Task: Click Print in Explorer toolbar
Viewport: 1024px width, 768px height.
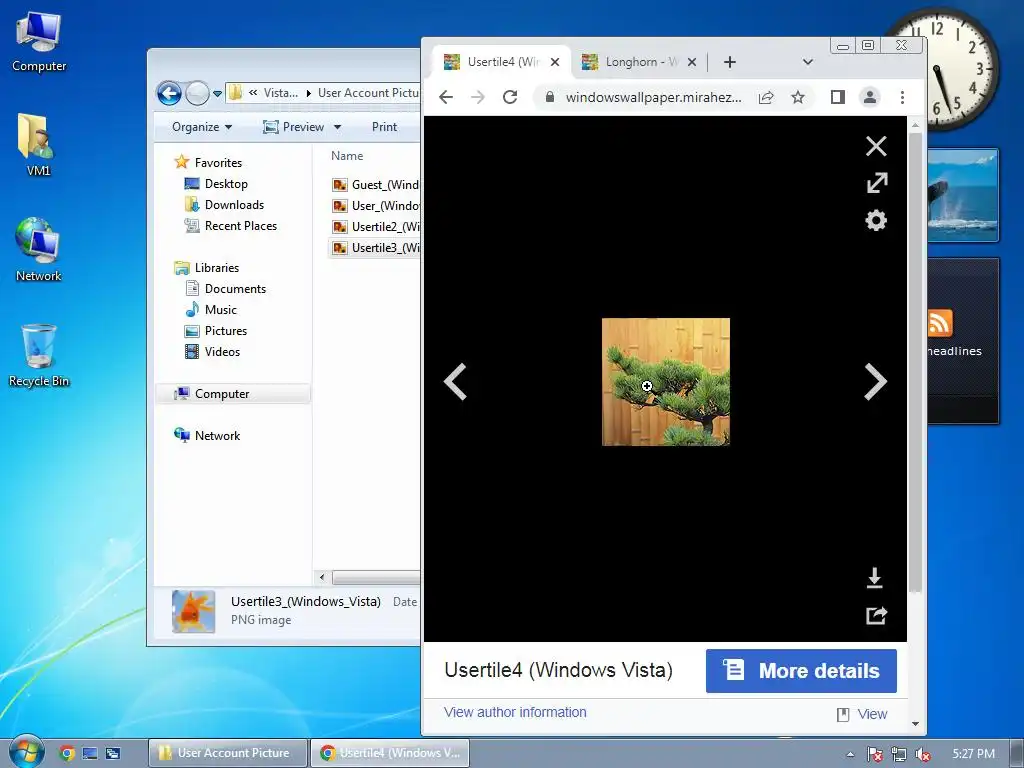Action: point(384,127)
